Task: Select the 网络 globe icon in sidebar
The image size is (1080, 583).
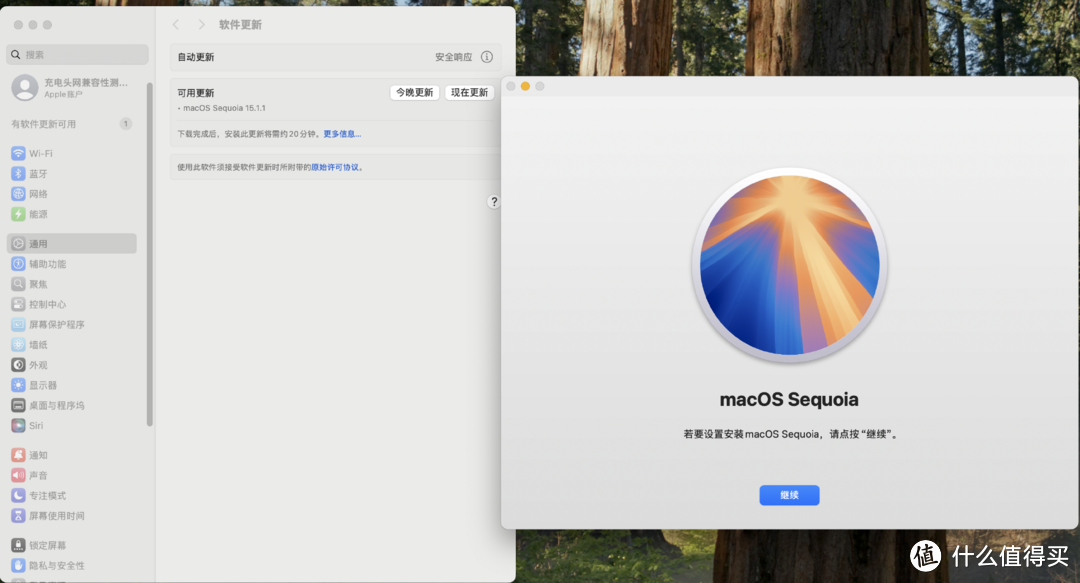Action: coord(19,194)
